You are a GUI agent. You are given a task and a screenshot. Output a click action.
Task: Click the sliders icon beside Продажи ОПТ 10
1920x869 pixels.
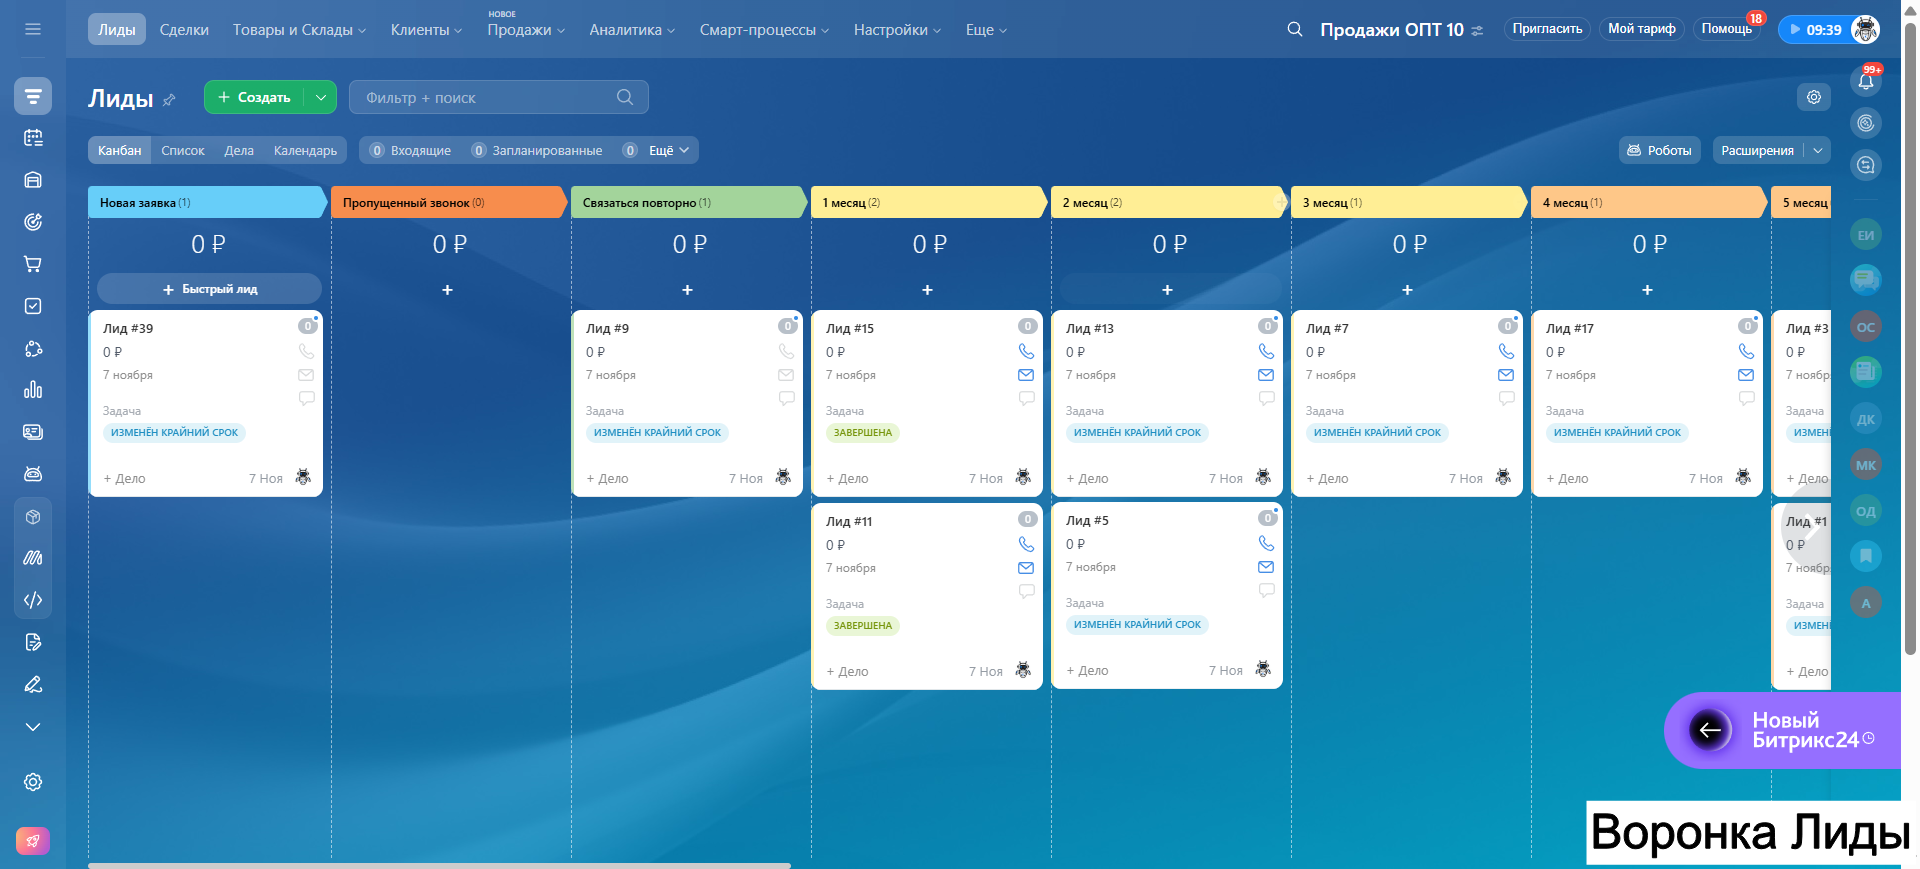click(1477, 31)
